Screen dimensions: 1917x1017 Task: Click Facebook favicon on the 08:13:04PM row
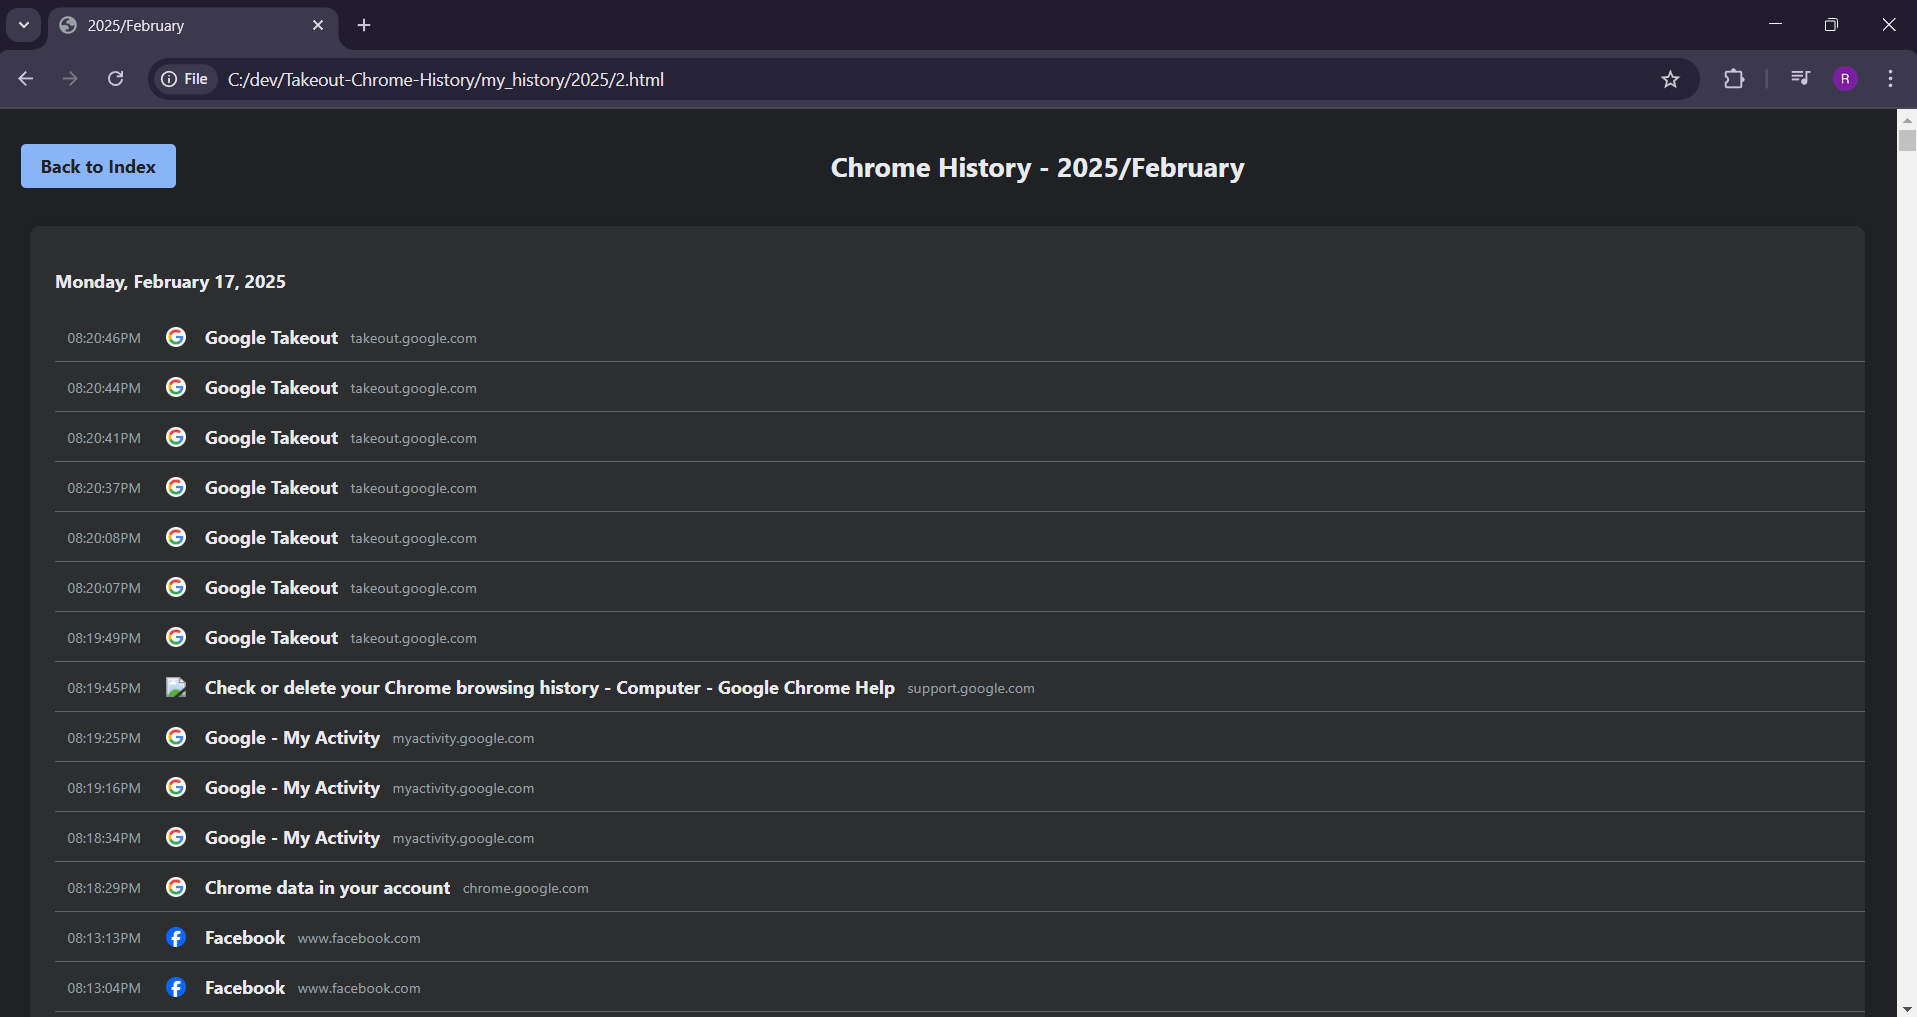[176, 987]
